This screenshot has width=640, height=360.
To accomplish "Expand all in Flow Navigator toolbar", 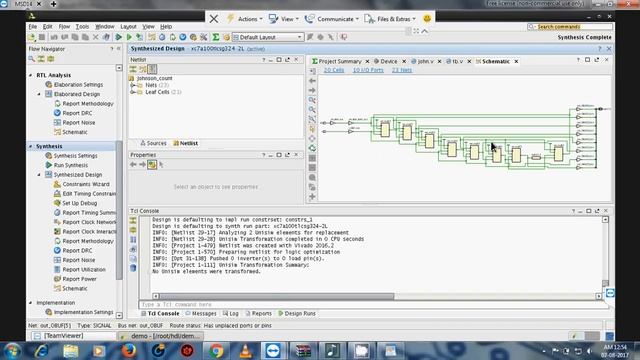I will click(x=51, y=59).
